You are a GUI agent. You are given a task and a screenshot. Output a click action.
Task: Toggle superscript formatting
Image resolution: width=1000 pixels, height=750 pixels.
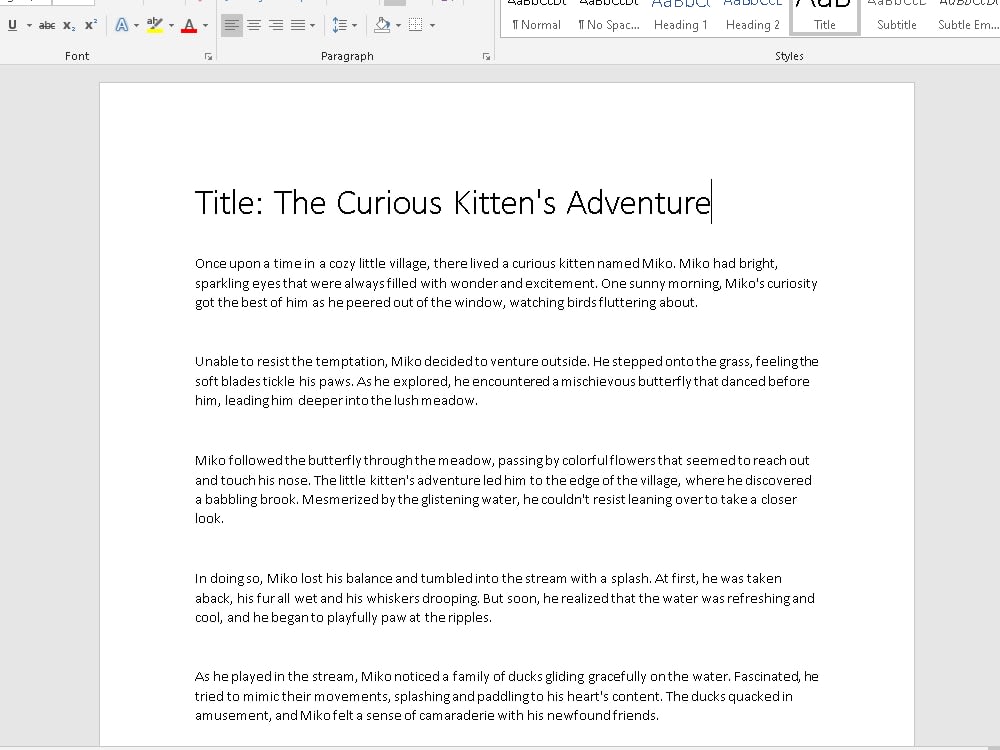91,26
